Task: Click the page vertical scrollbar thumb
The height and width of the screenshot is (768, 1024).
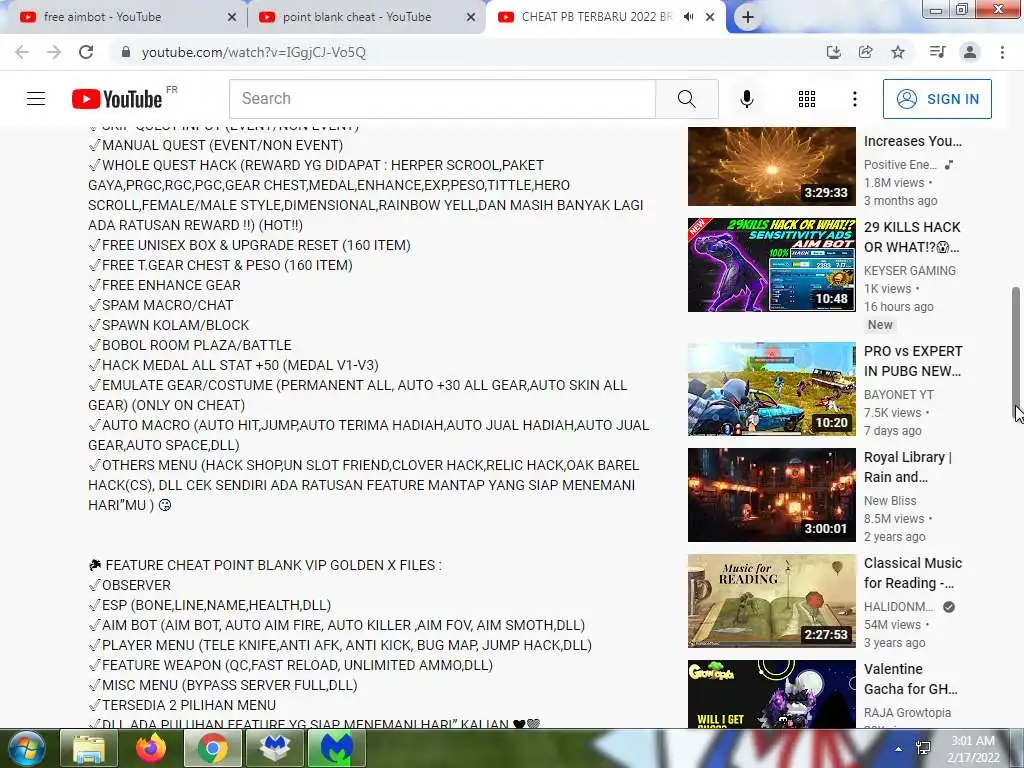Action: click(x=1017, y=353)
